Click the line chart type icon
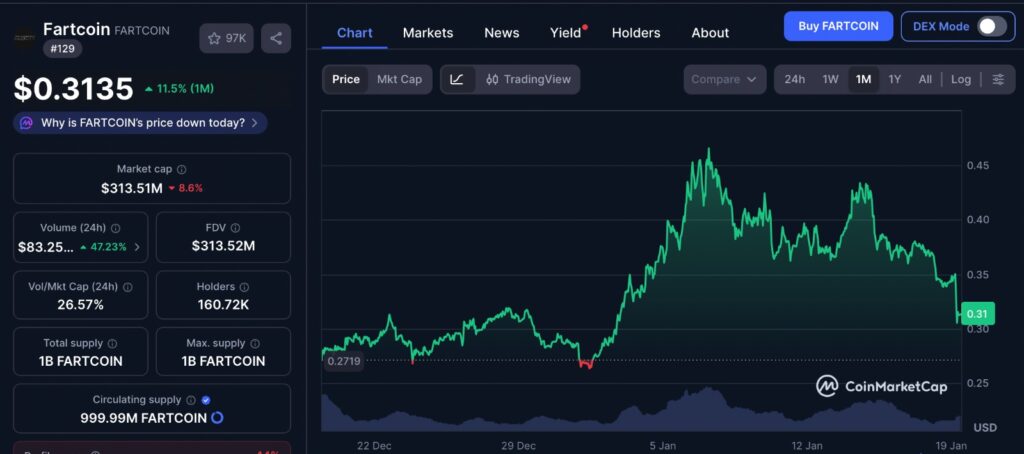 (458, 80)
